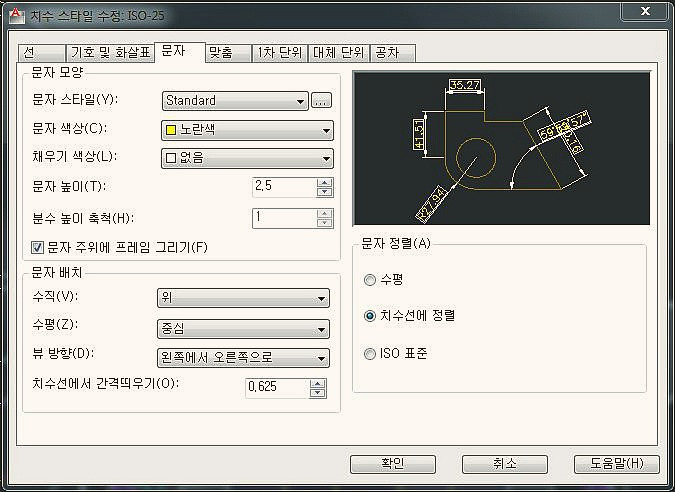Open 채우기 색상 없음 dropdown

[247, 158]
